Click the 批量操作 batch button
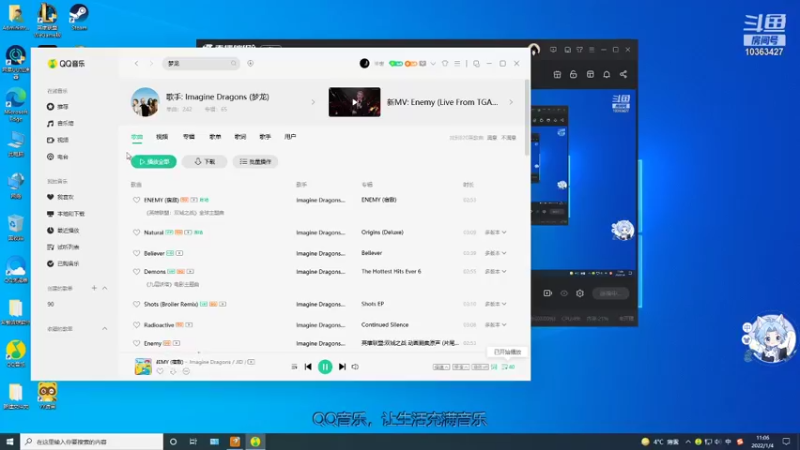The height and width of the screenshot is (450, 800). coord(256,162)
